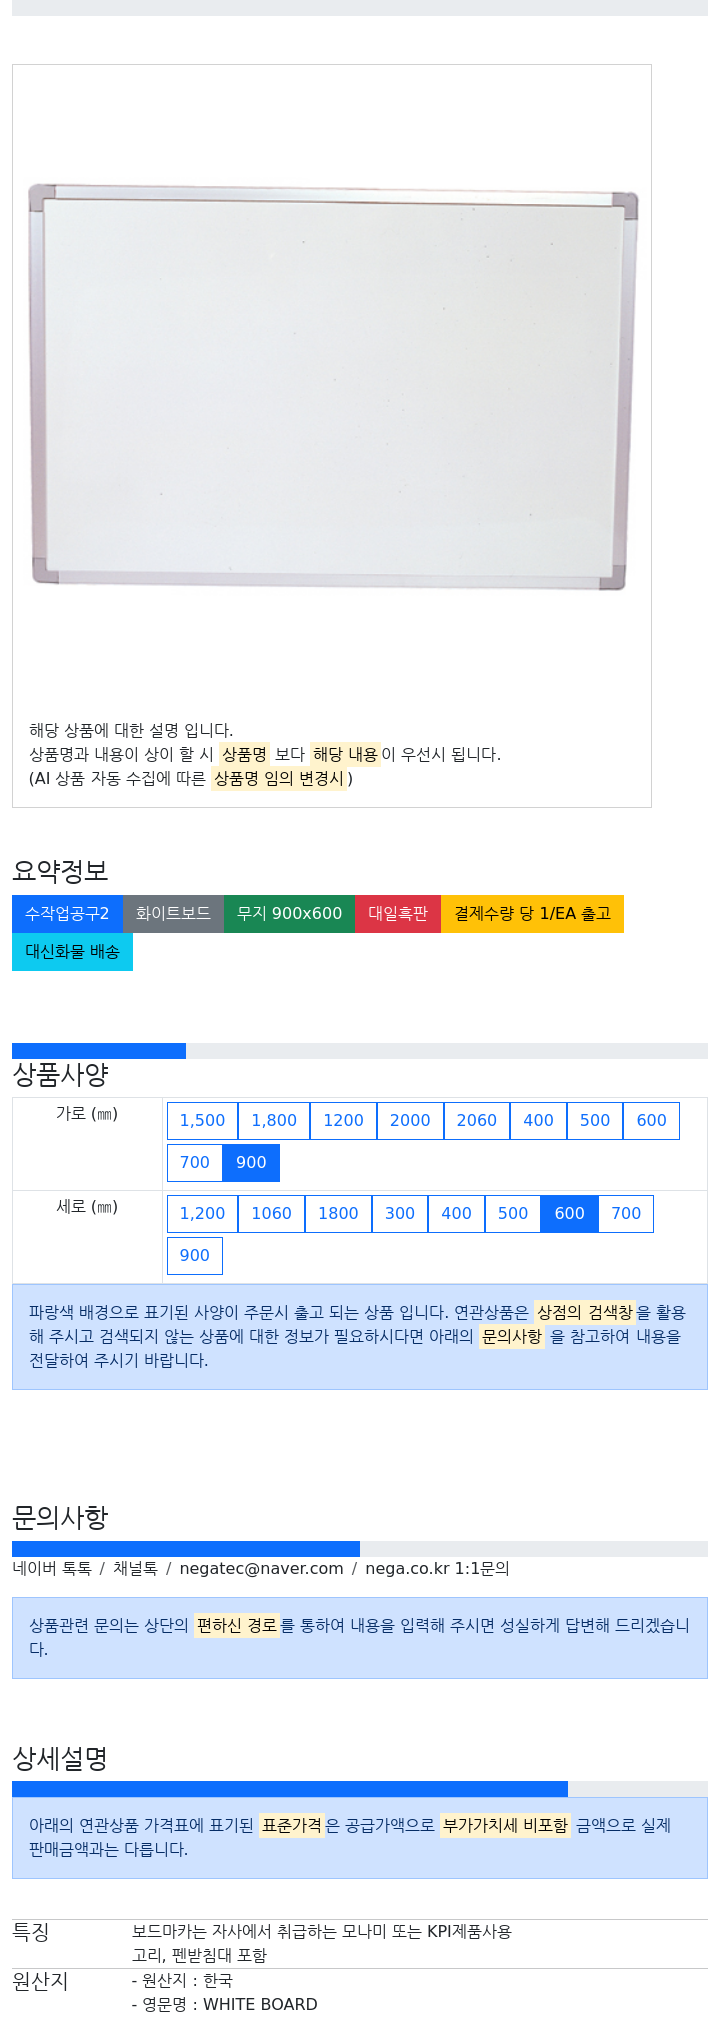Image resolution: width=720 pixels, height=2017 pixels.
Task: Select the 수작업공구2 category tag
Action: point(67,914)
